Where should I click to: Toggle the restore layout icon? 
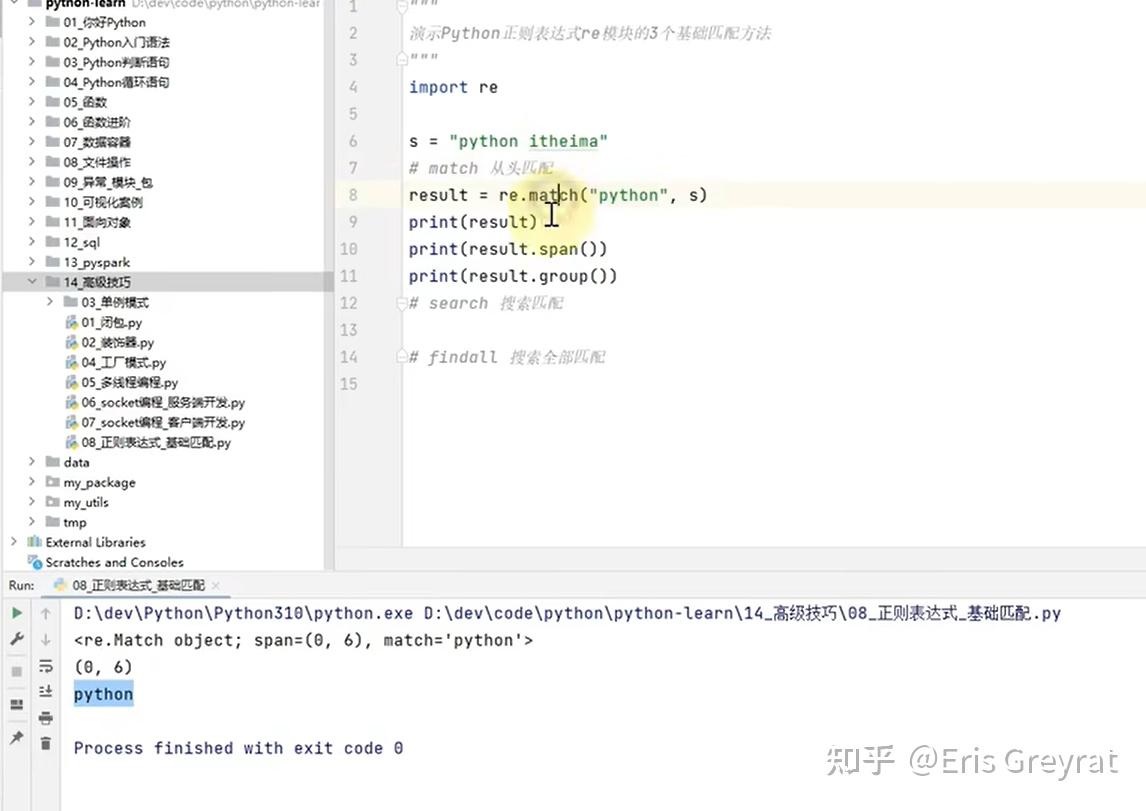[17, 703]
